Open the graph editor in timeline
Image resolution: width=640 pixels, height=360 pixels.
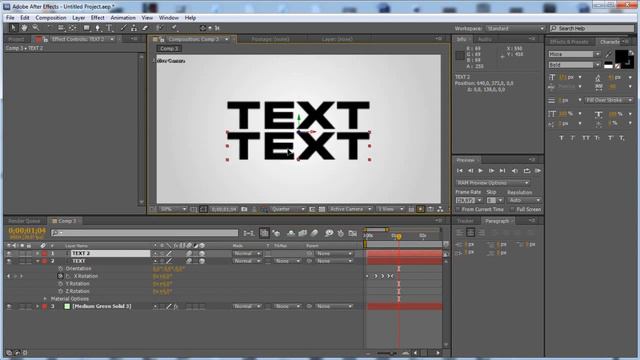click(x=353, y=233)
